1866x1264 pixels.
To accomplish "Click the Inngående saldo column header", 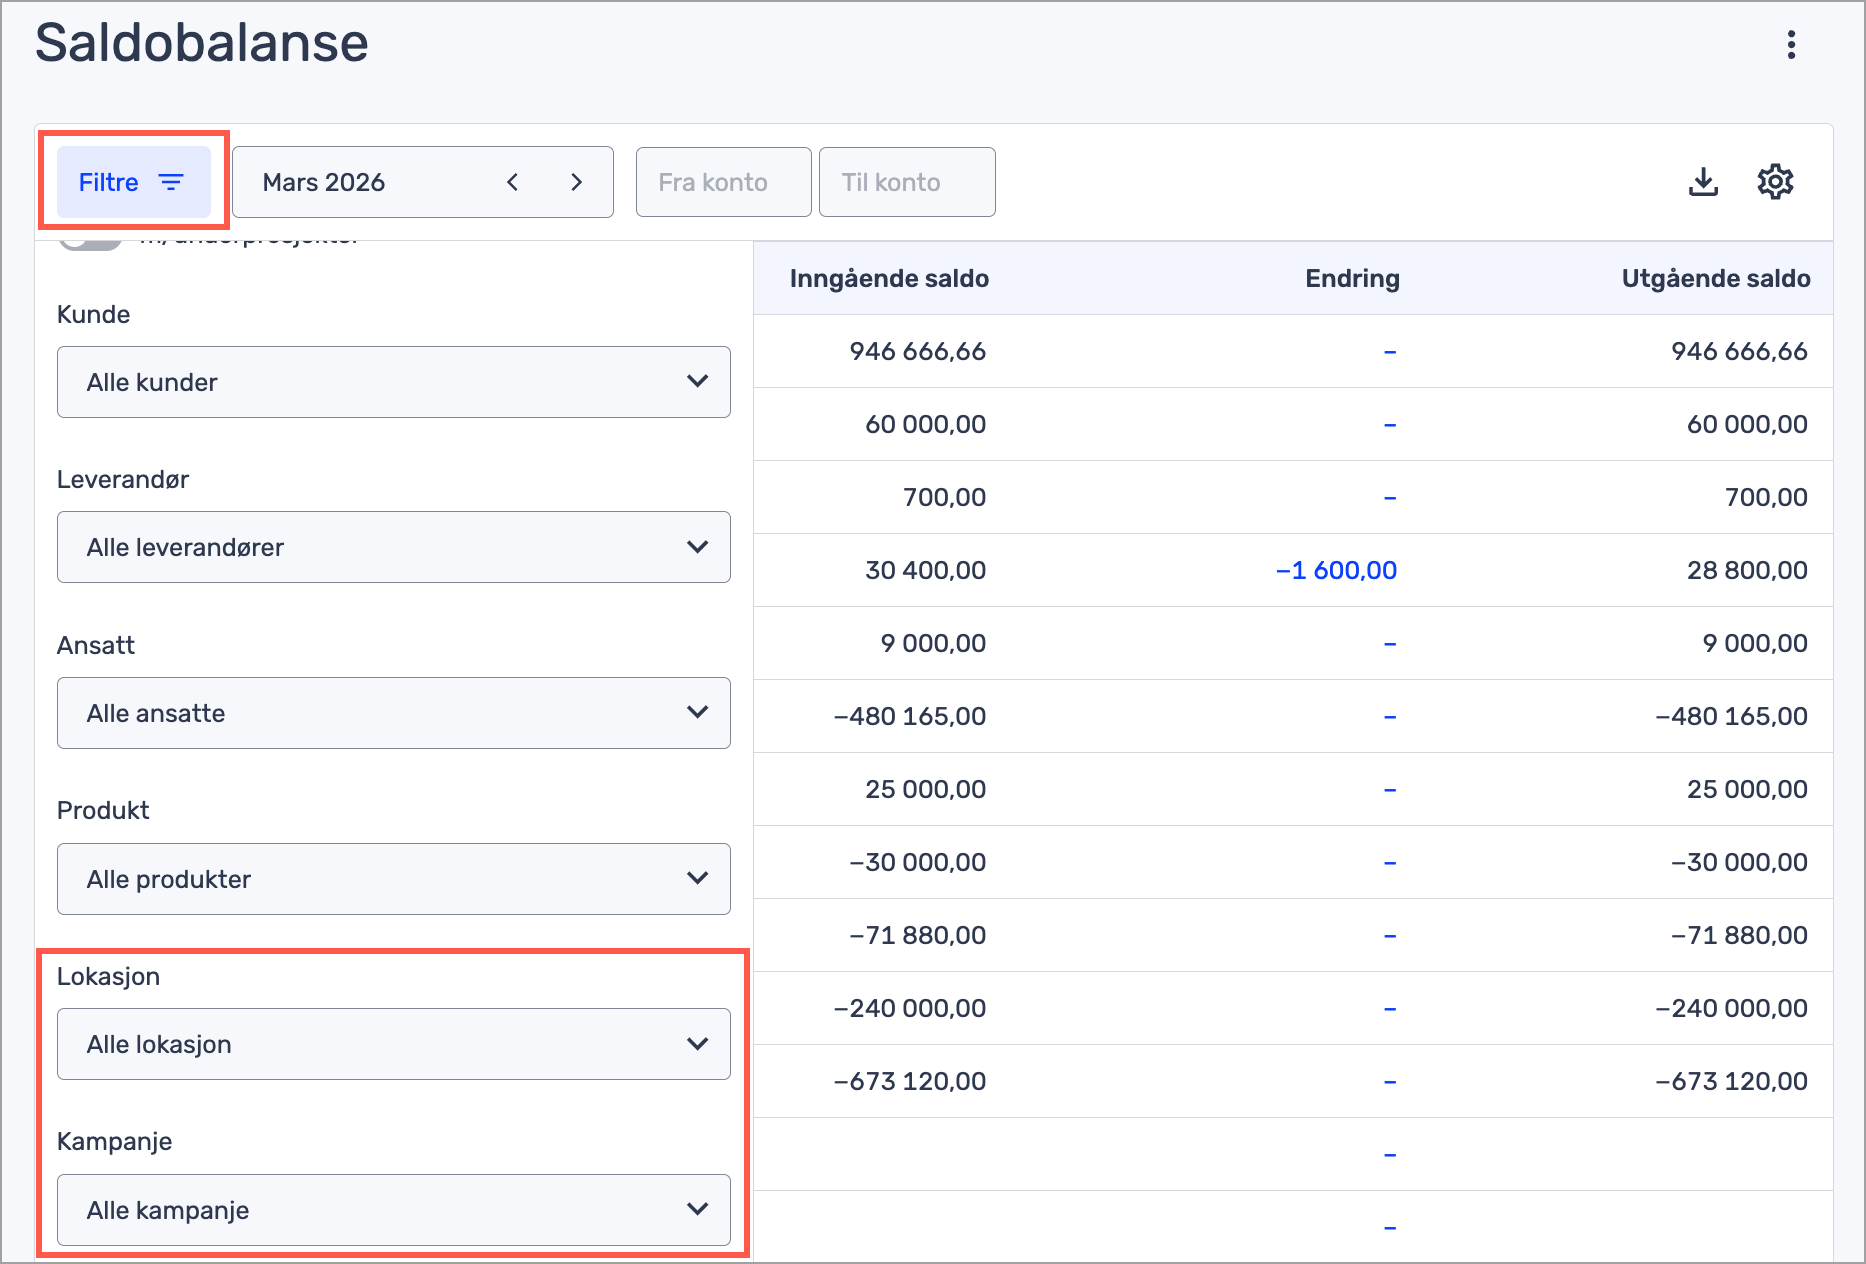I will tap(888, 278).
